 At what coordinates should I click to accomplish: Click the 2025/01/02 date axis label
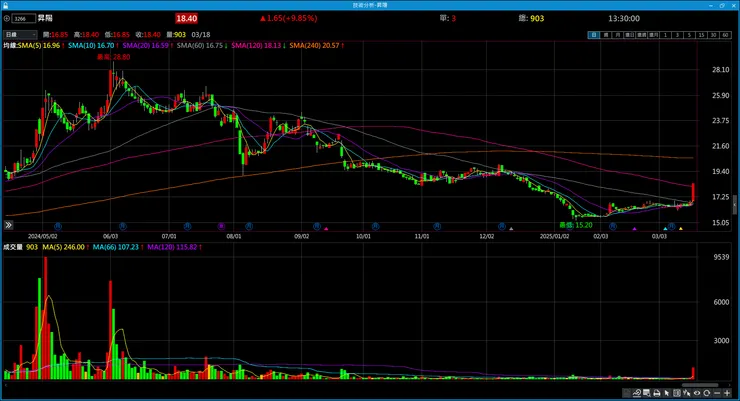(x=555, y=236)
